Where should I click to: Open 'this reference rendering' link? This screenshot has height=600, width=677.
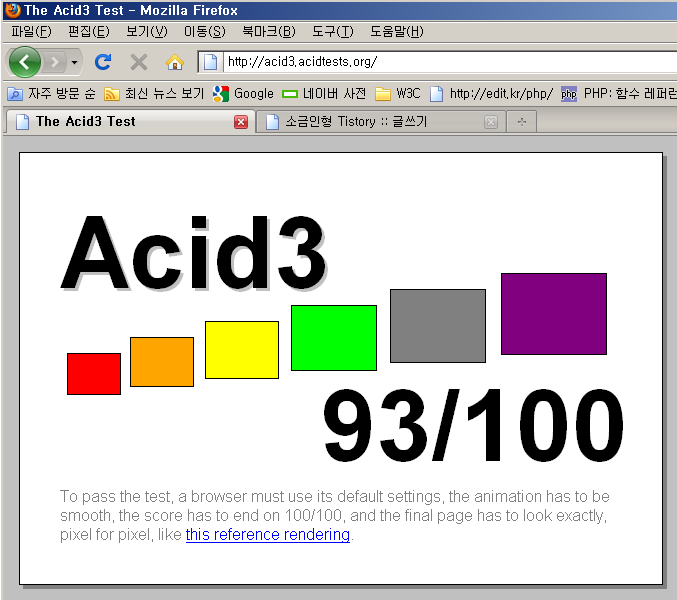pyautogui.click(x=268, y=534)
